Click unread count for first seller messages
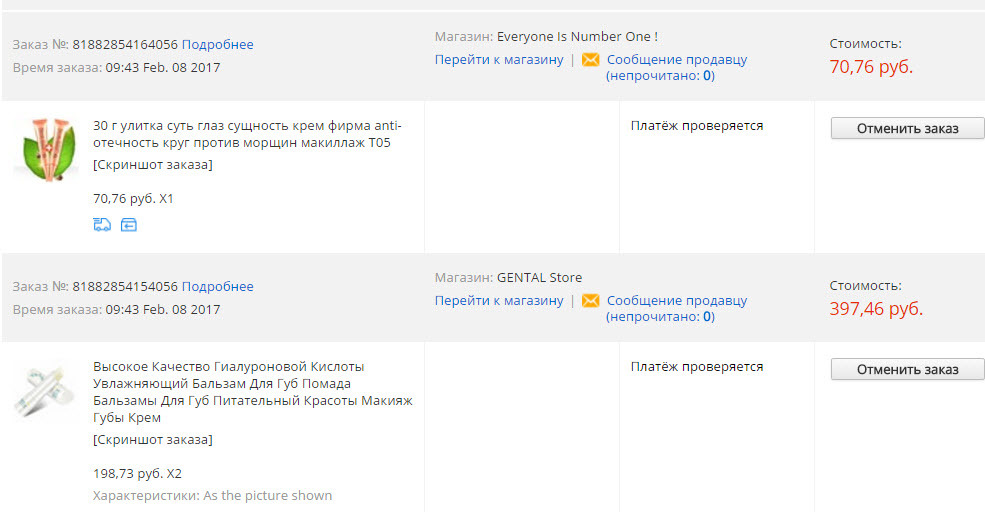The width and height of the screenshot is (985, 512). 707,76
